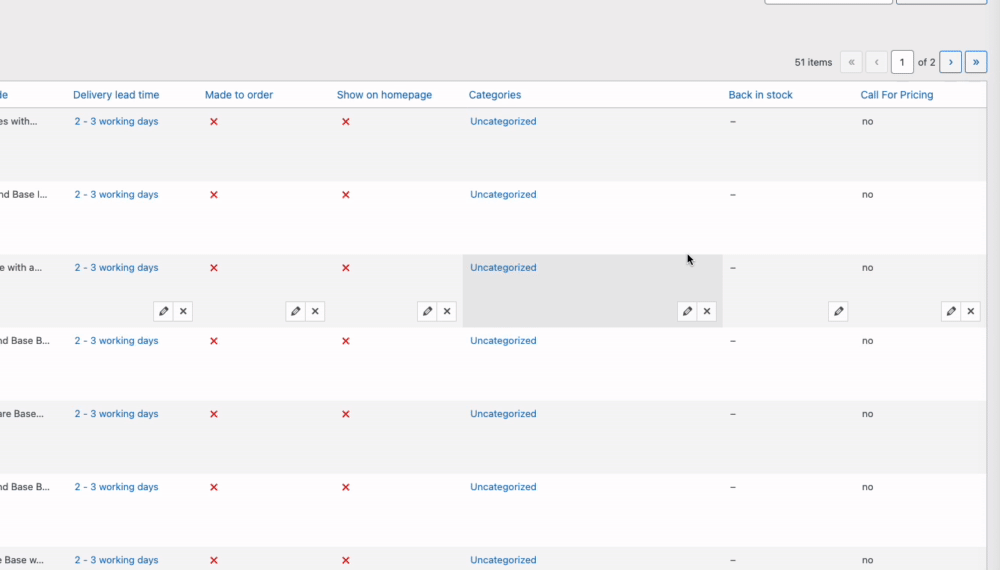1000x570 pixels.
Task: Open Uncategorized link in 'nd Base I...' row
Action: [503, 194]
